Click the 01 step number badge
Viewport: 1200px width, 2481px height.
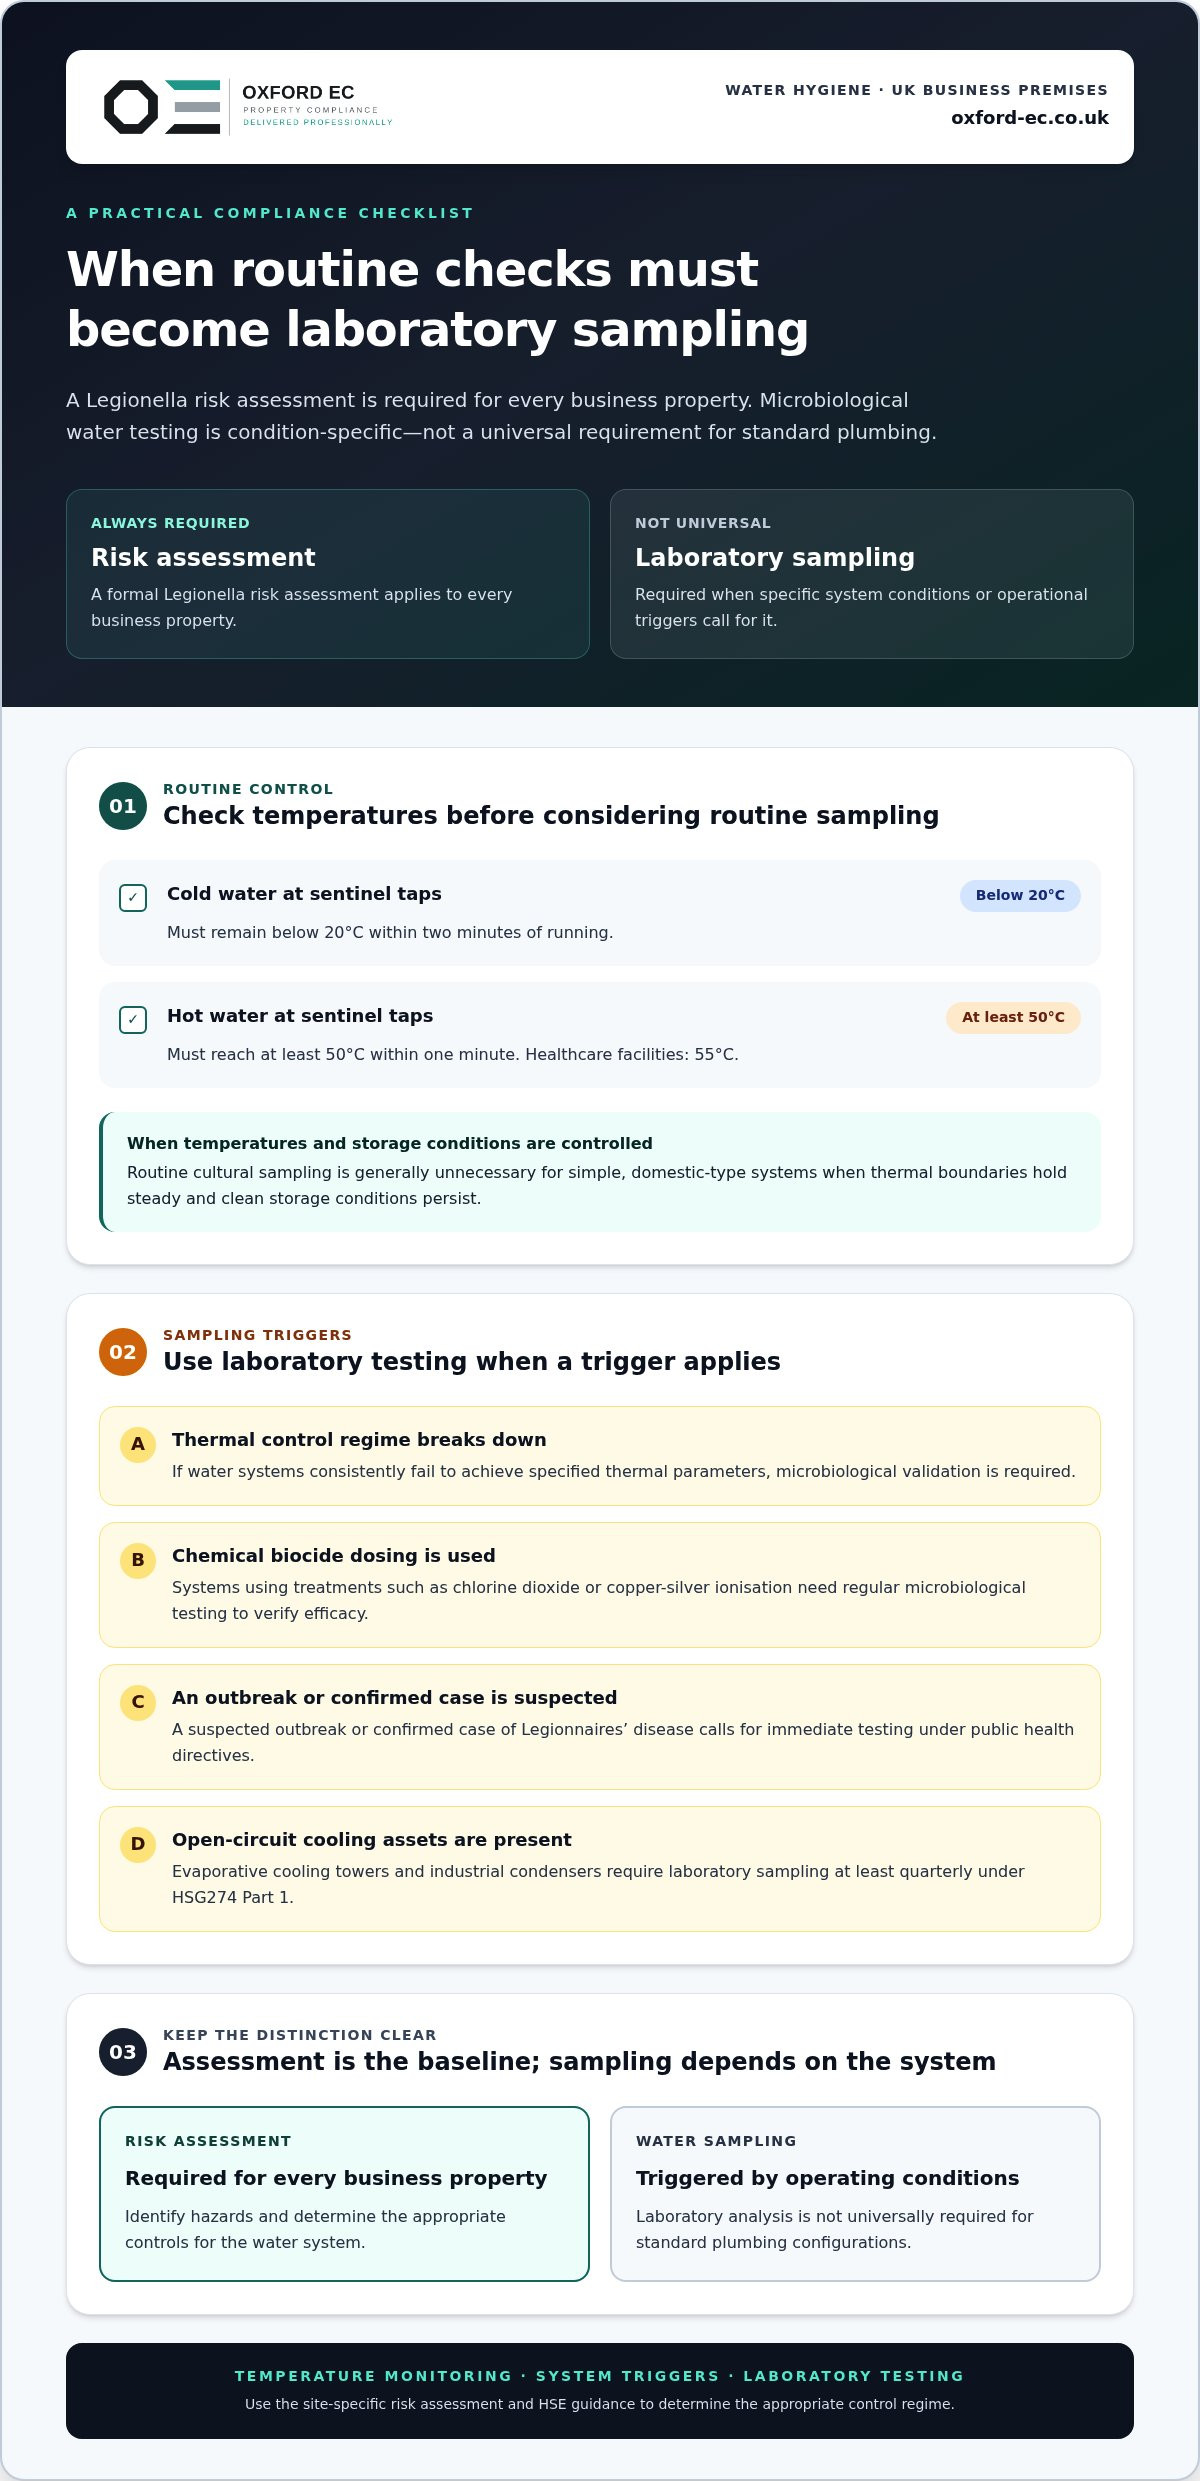123,806
